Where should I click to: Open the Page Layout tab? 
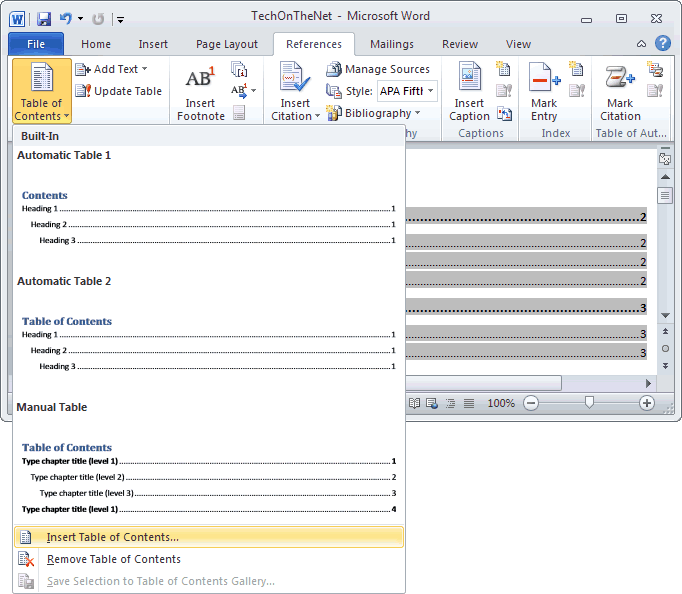227,44
